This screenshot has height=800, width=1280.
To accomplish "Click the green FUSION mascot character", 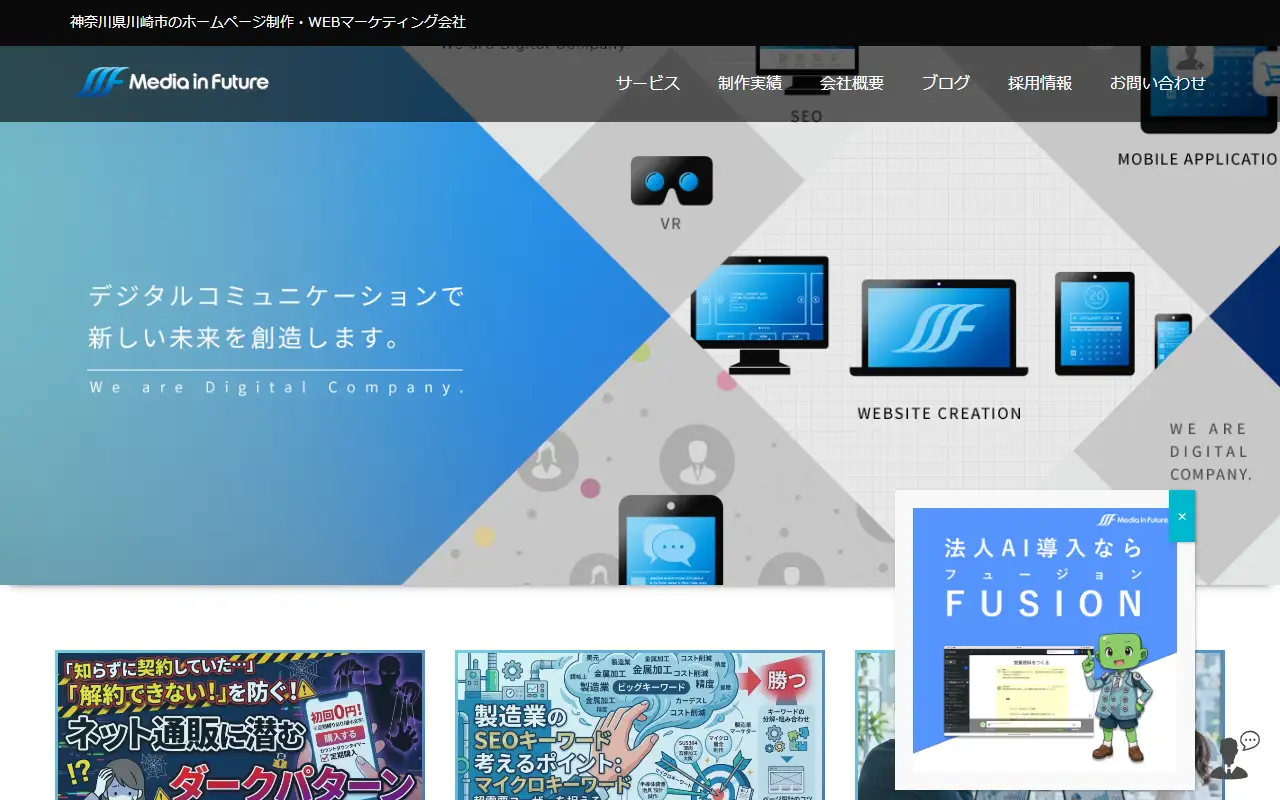I will (x=1118, y=697).
